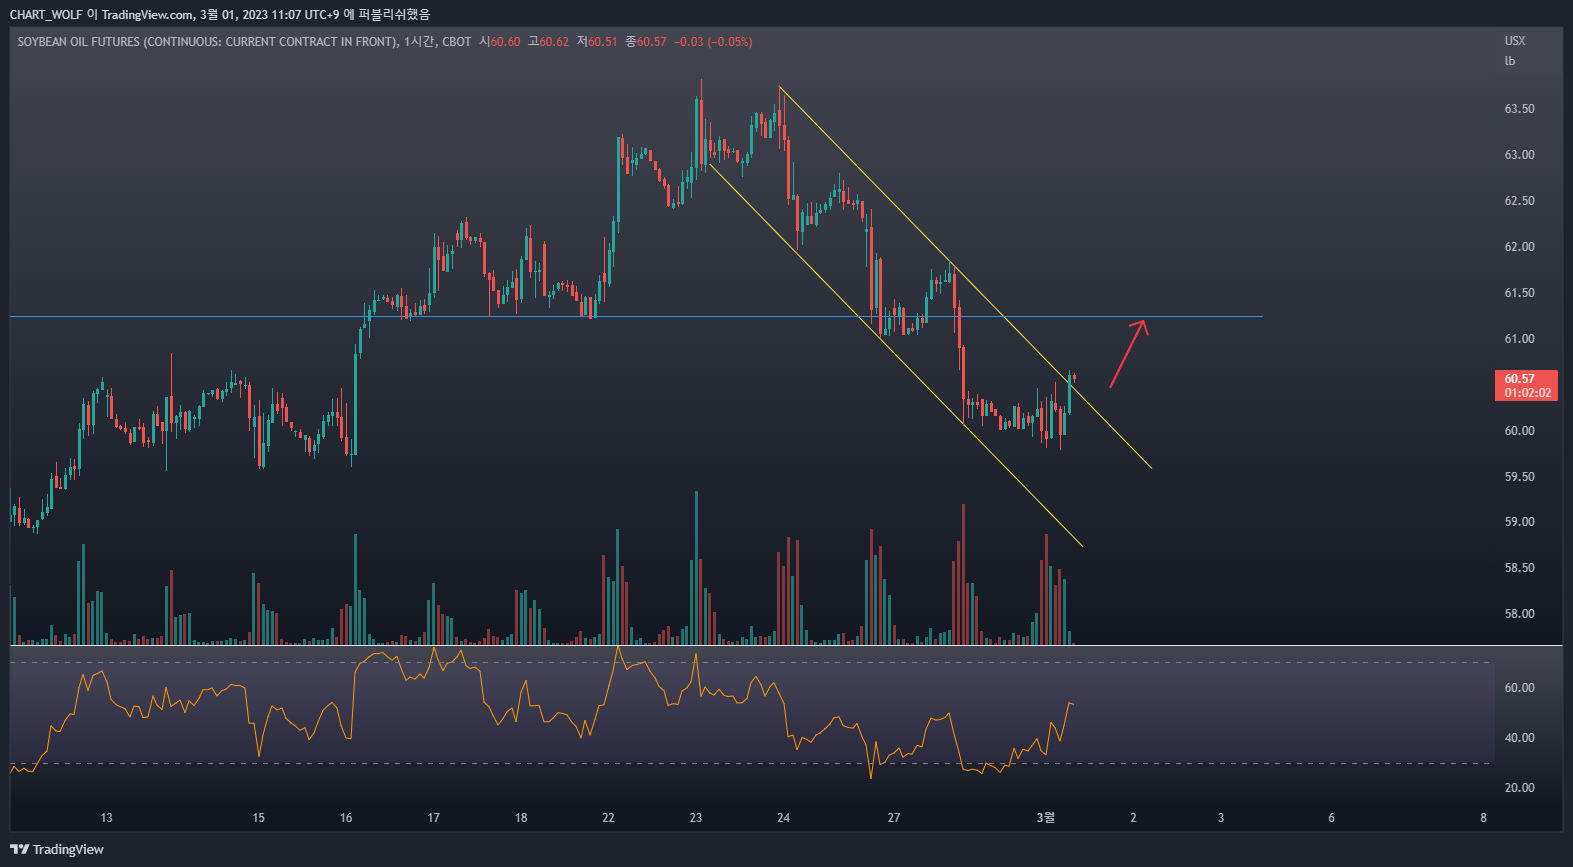Click price axis label 59.50
The image size is (1573, 867).
pyautogui.click(x=1519, y=477)
